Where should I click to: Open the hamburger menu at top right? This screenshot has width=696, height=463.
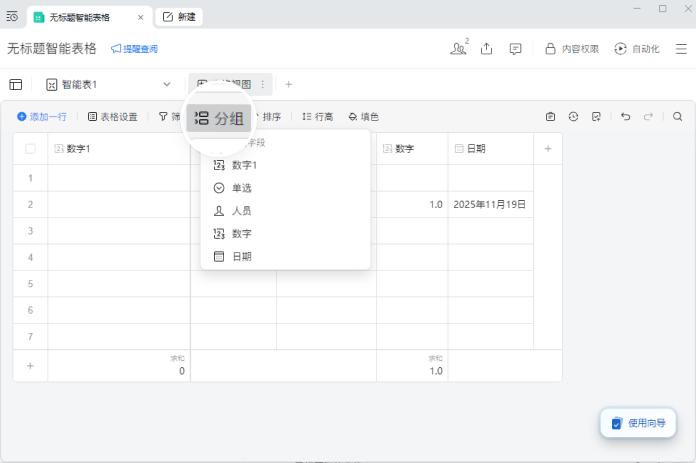[681, 49]
